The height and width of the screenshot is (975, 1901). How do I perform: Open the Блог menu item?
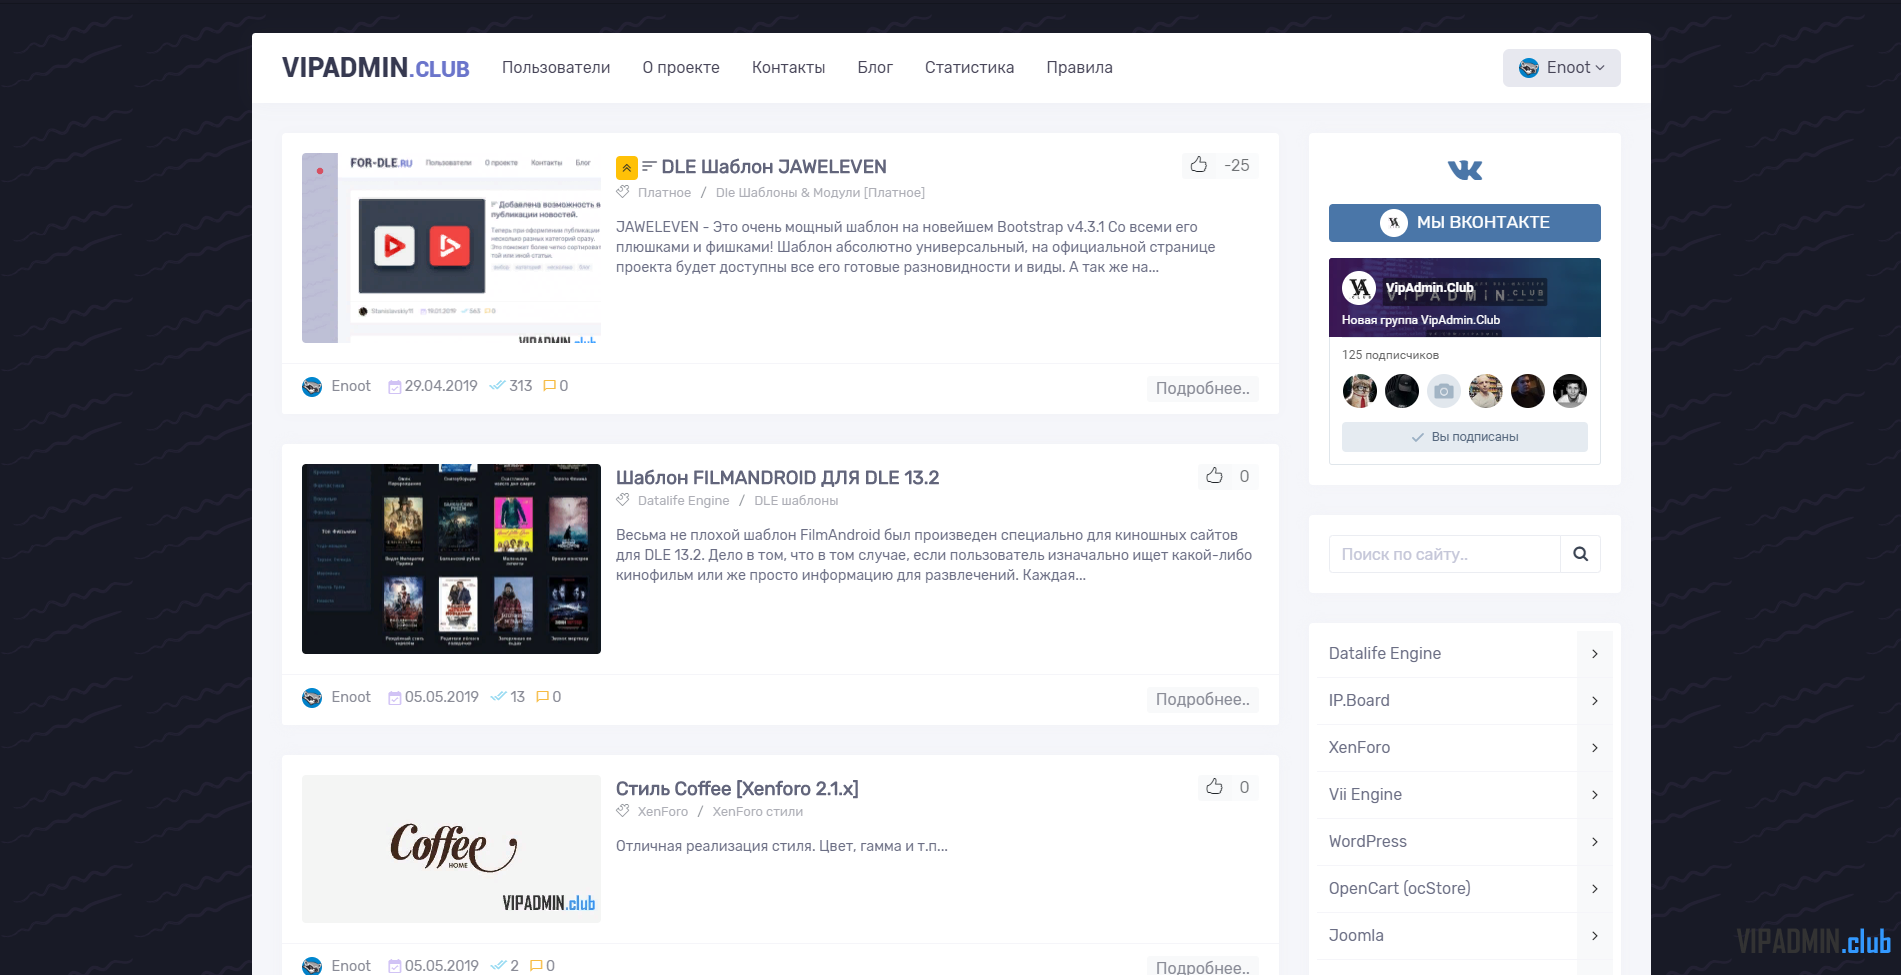(875, 68)
